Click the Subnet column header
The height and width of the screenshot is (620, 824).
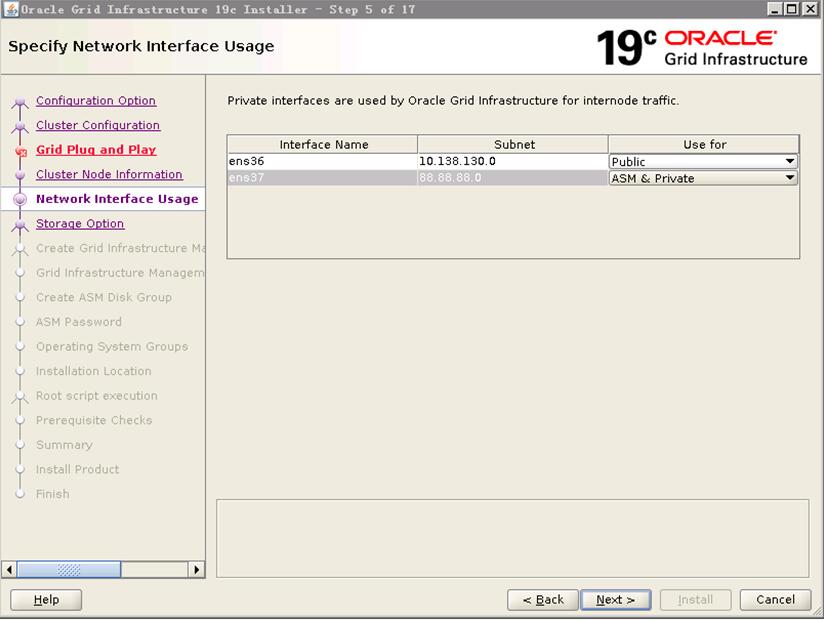click(x=513, y=144)
